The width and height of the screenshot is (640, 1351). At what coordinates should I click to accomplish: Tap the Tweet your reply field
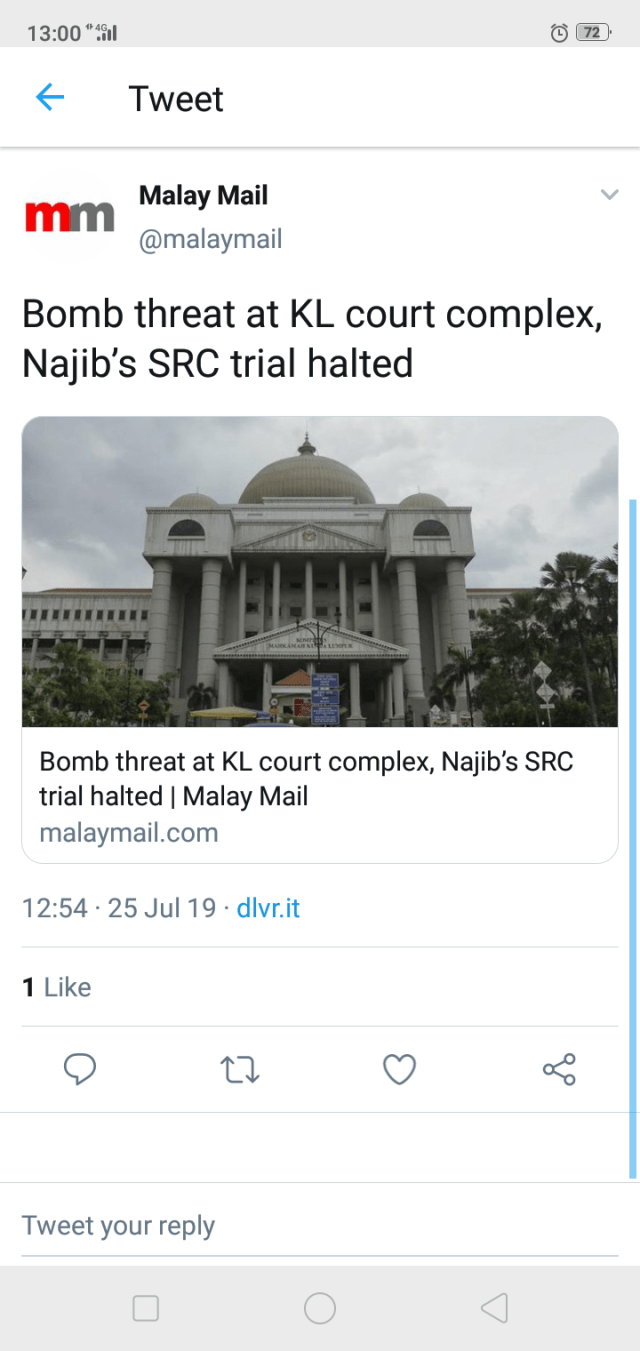coord(320,1226)
